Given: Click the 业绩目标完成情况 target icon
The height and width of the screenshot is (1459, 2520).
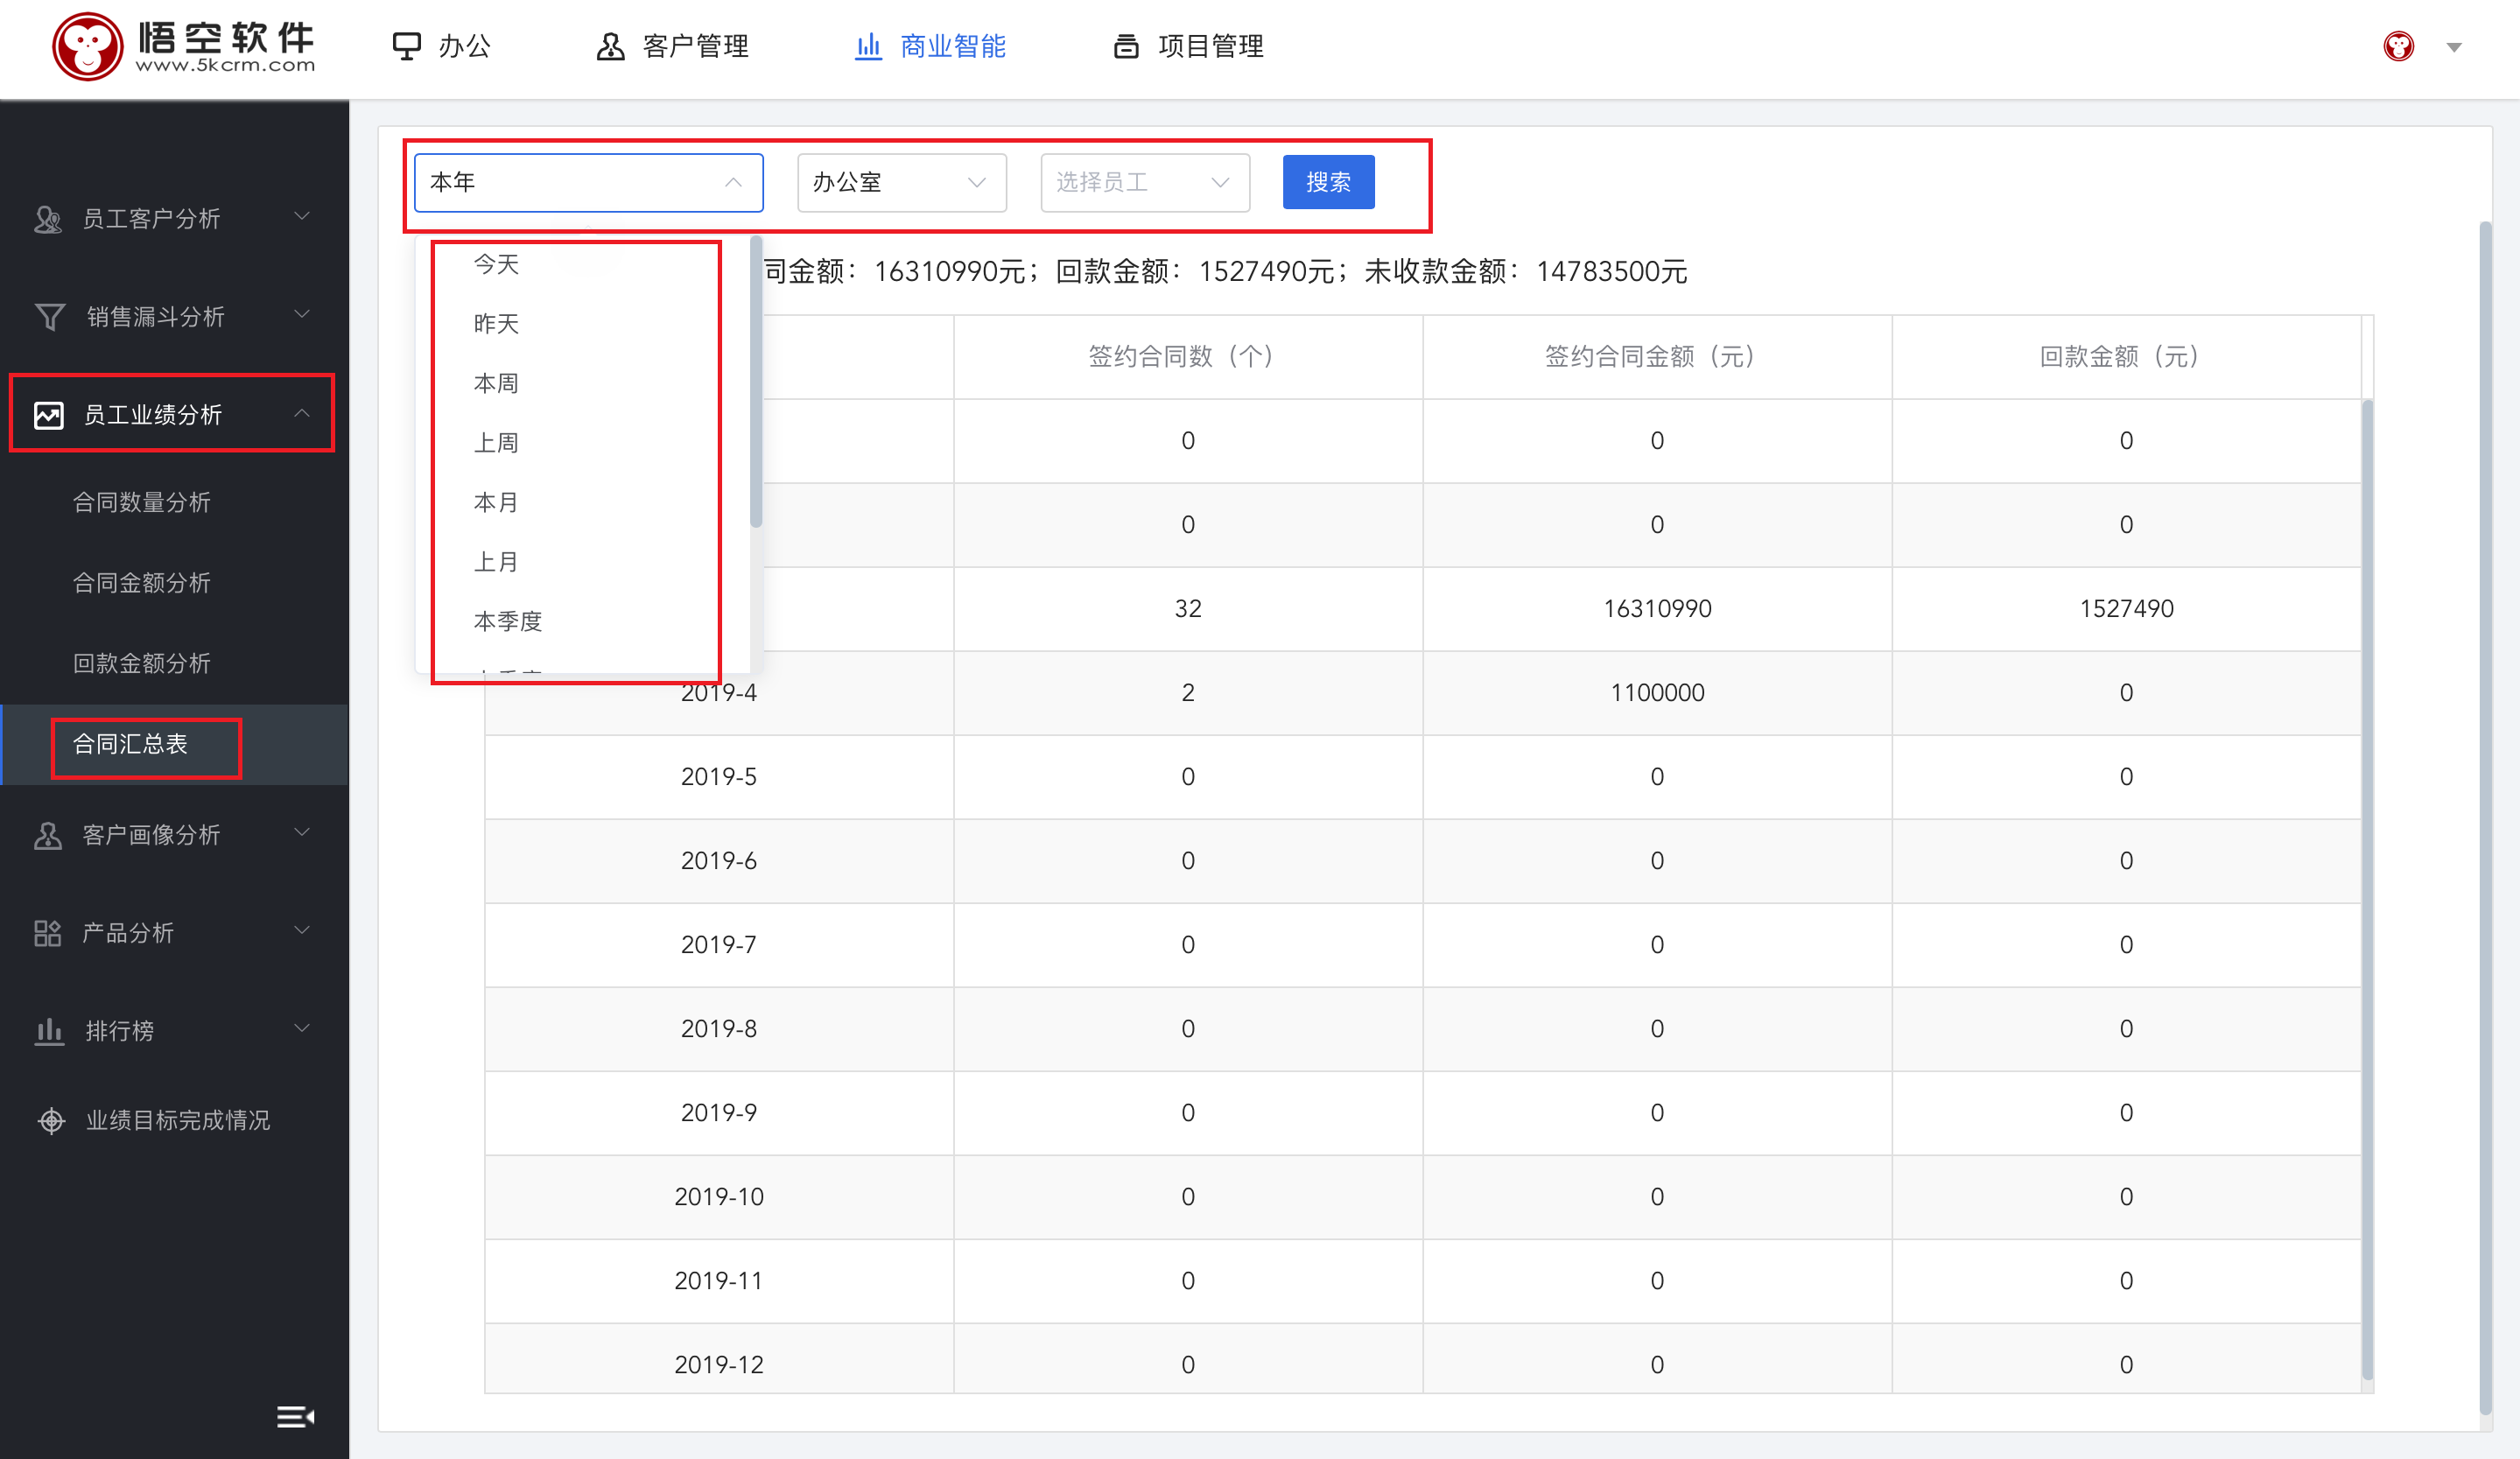Looking at the screenshot, I should pos(51,1120).
